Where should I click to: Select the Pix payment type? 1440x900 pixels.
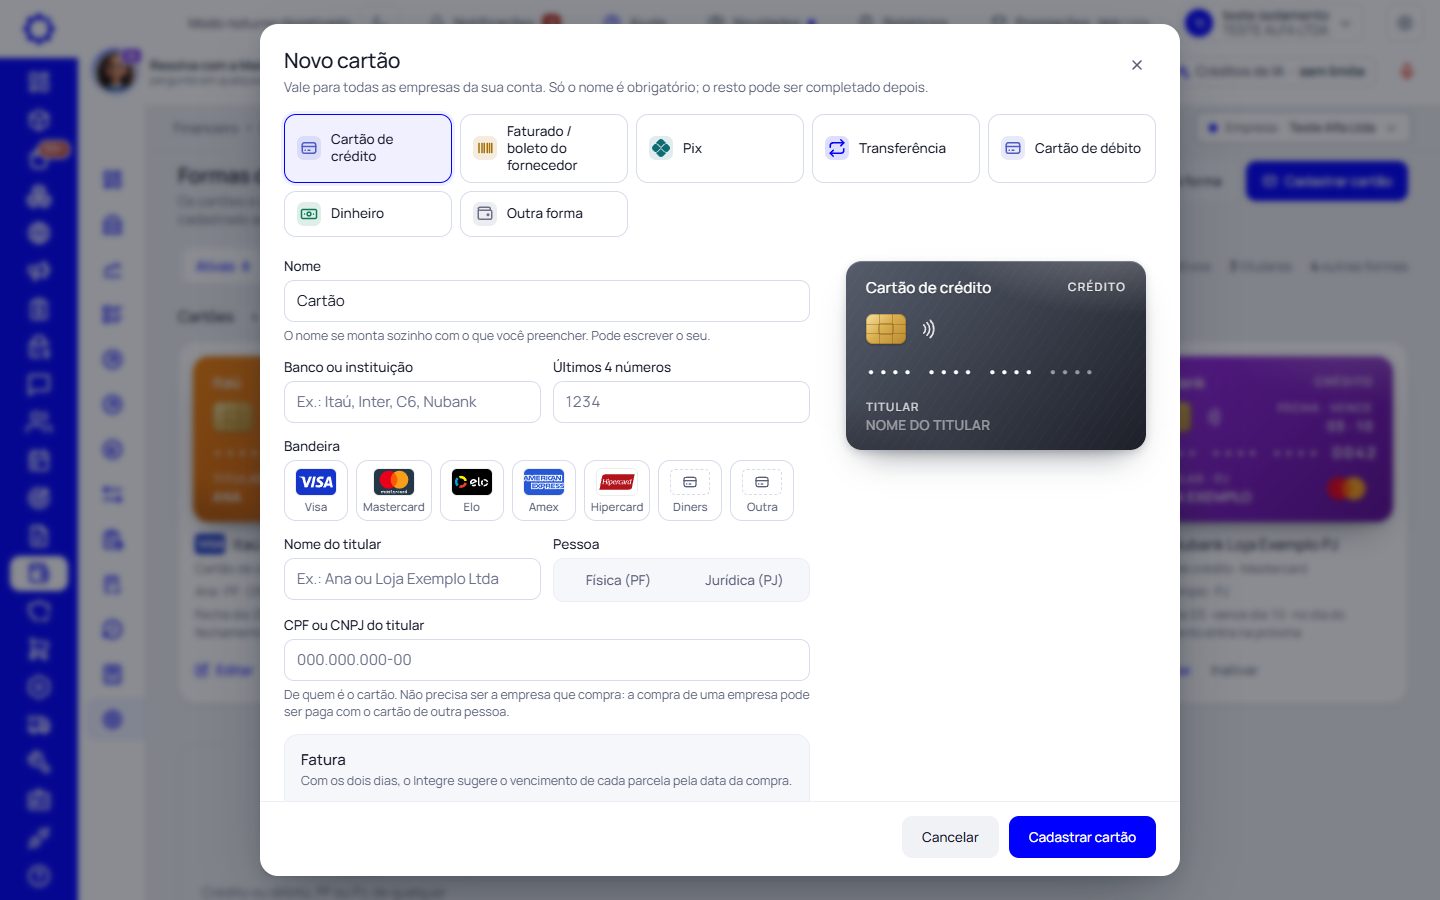click(720, 148)
